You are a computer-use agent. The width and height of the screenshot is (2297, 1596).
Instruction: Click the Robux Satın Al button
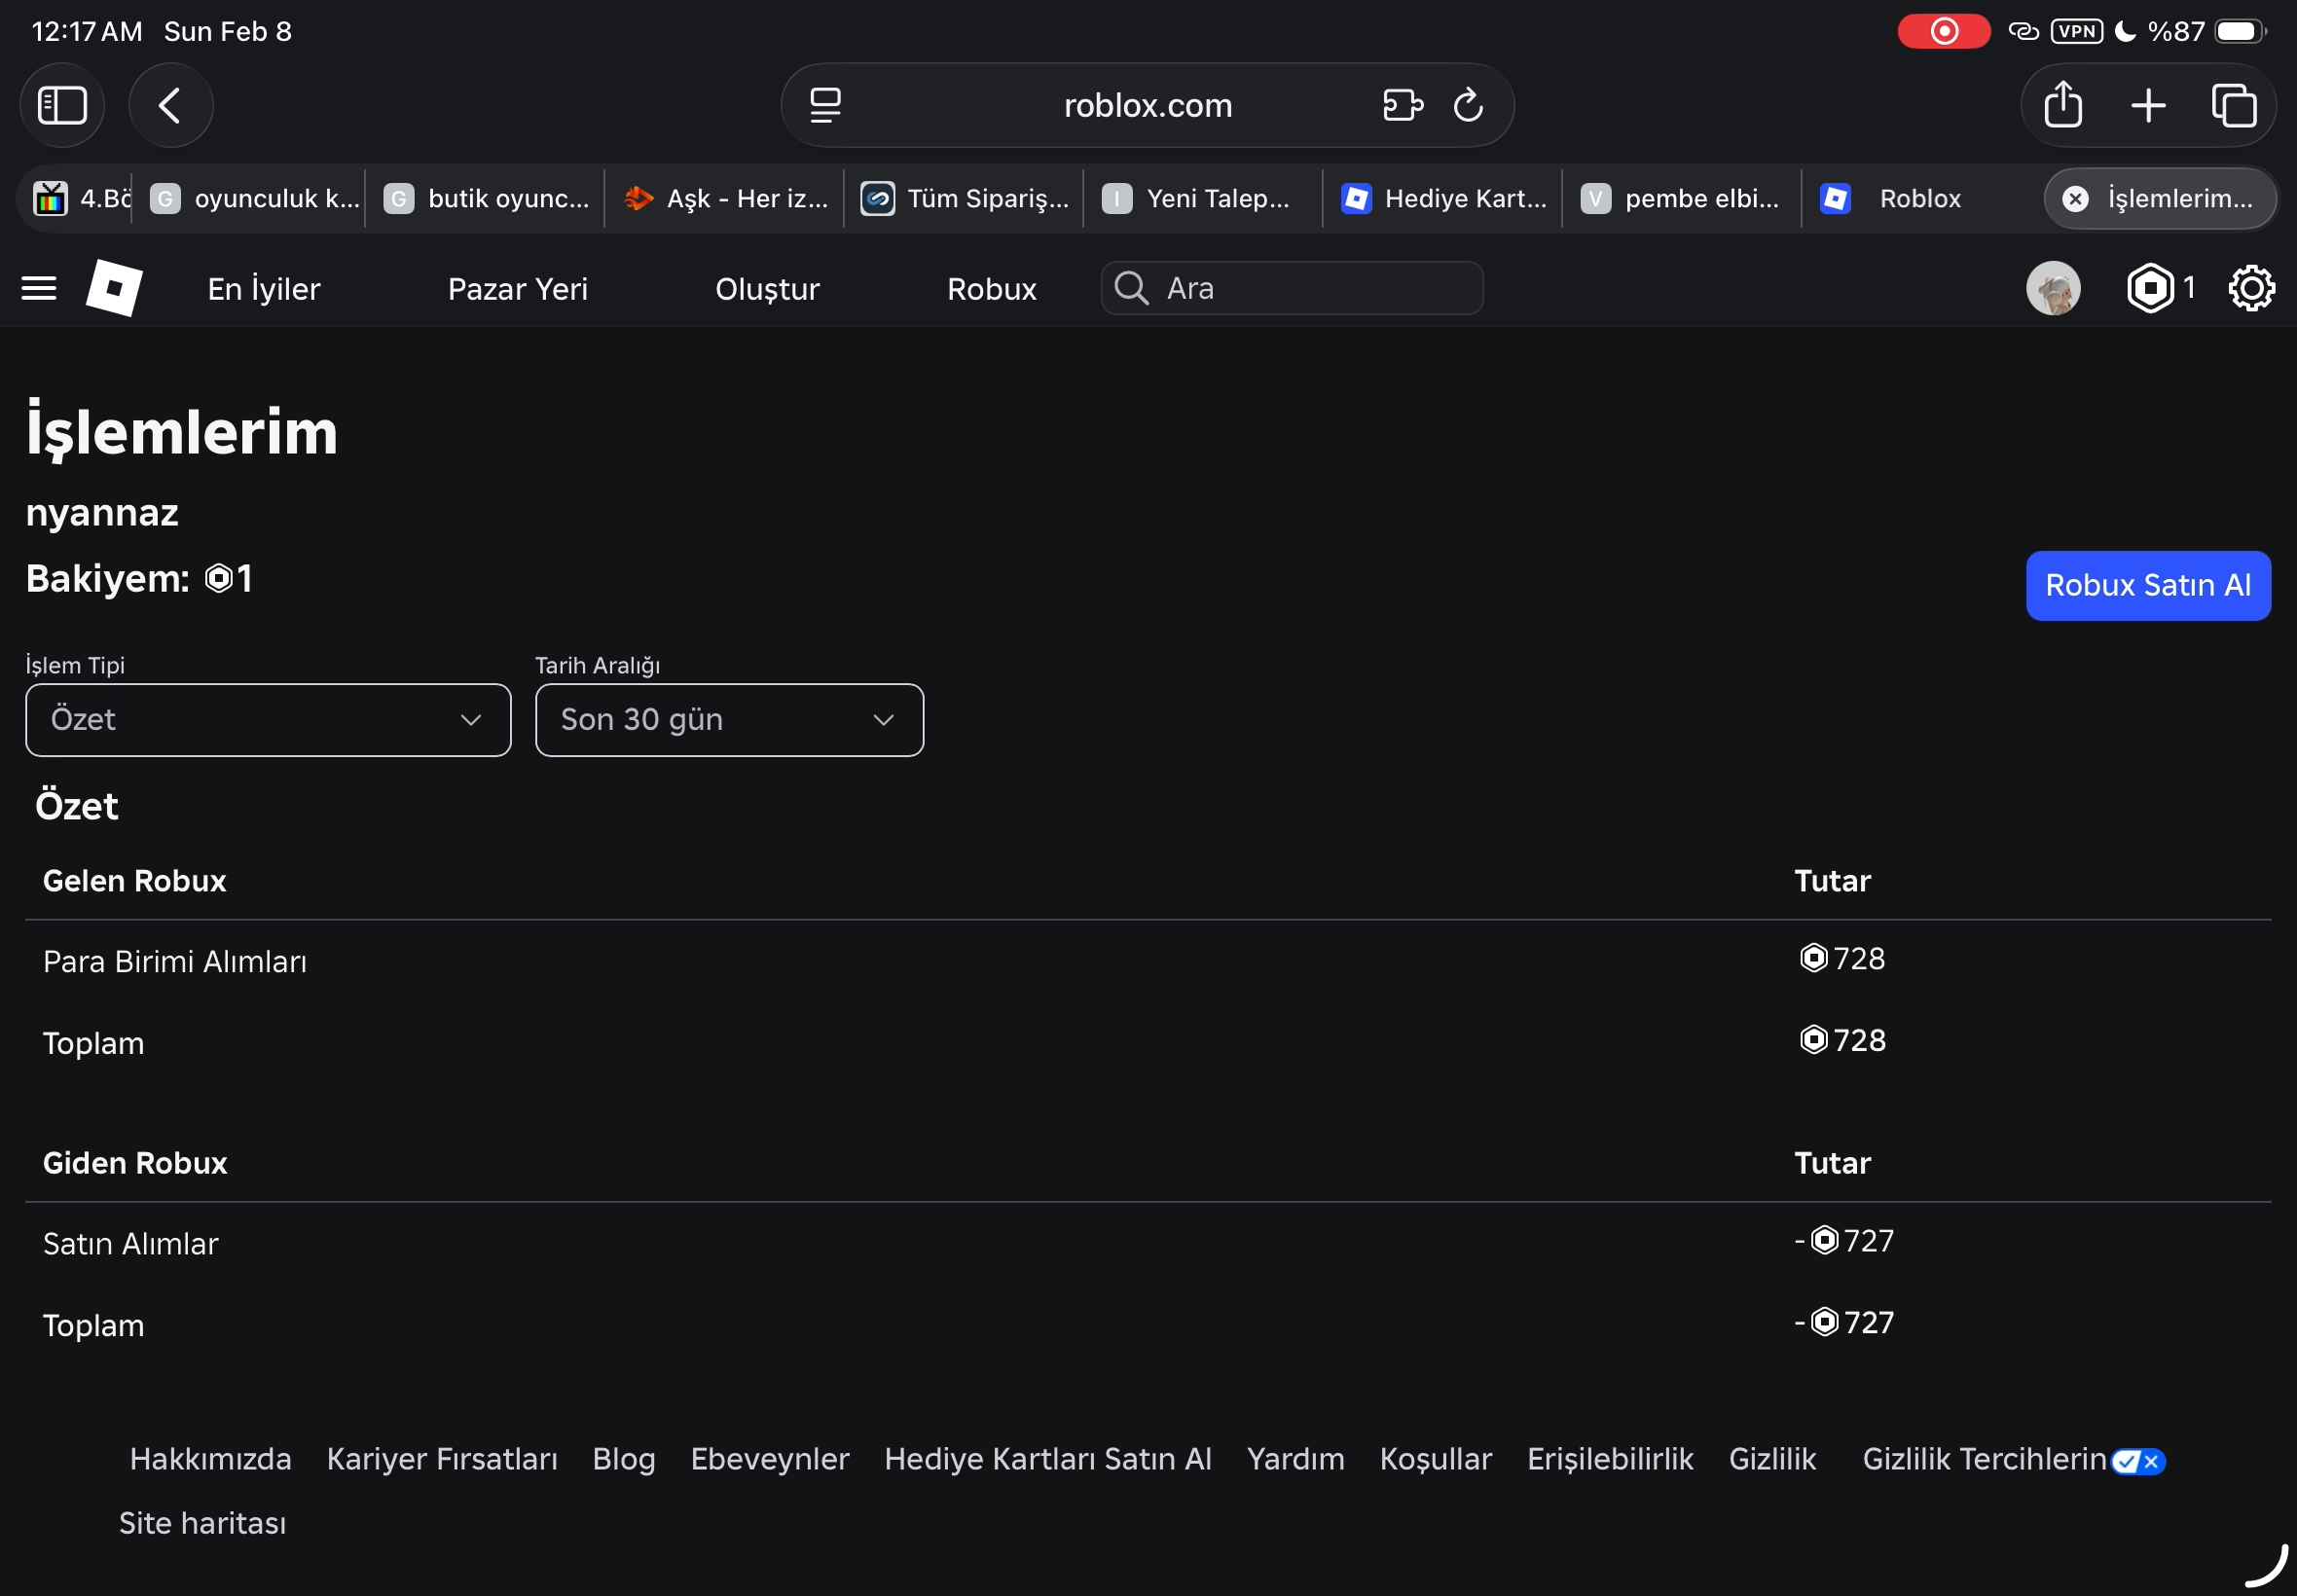(2148, 586)
